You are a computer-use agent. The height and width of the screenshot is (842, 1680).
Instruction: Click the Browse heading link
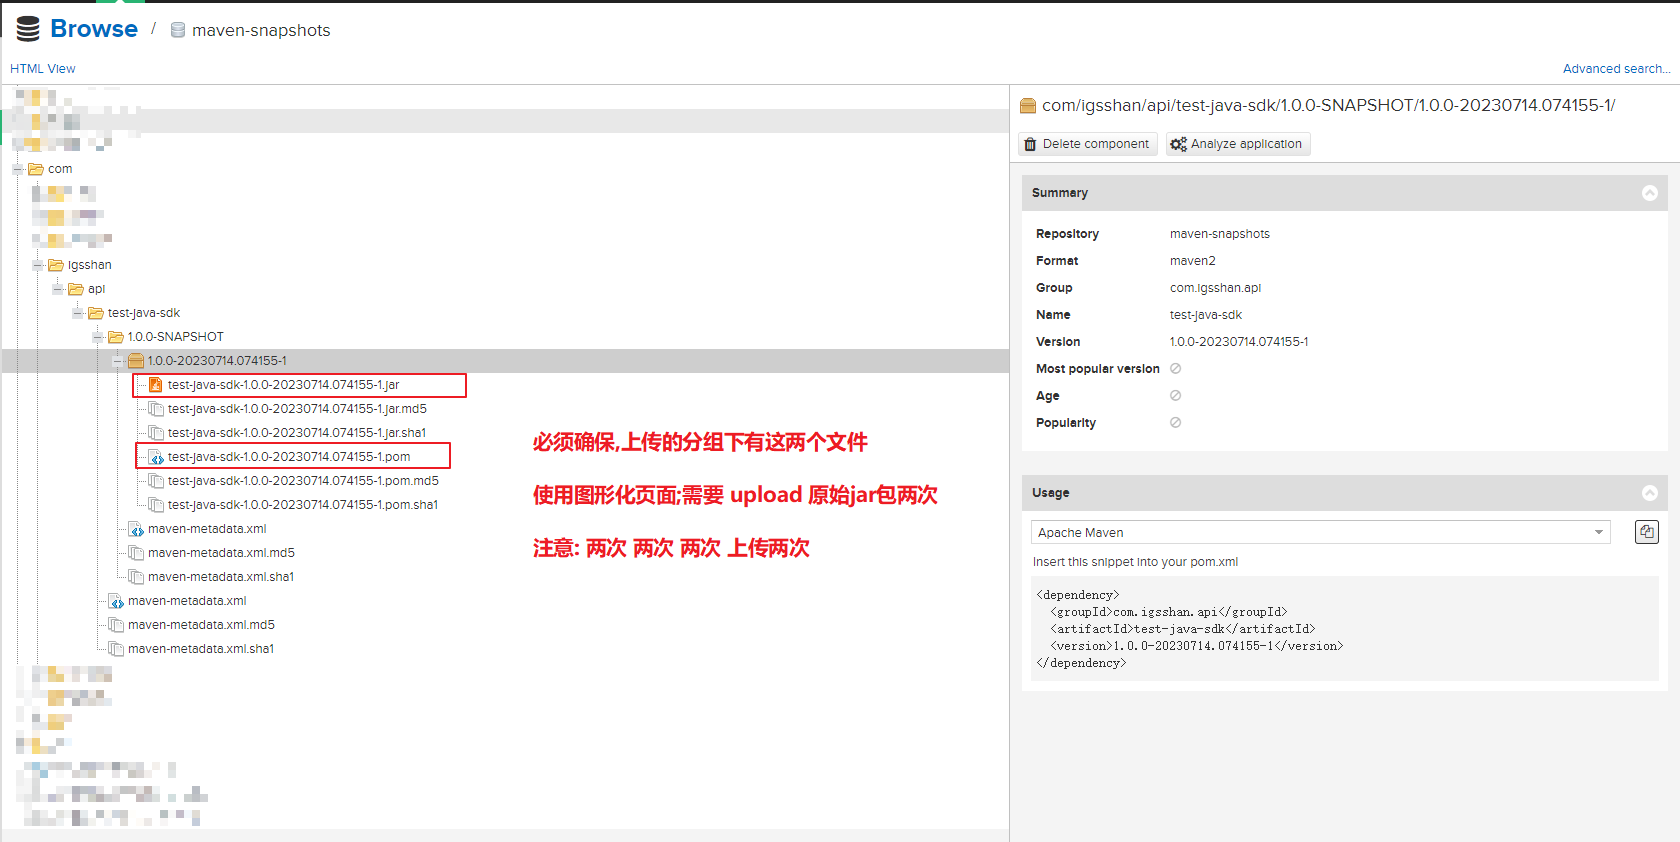pyautogui.click(x=93, y=29)
